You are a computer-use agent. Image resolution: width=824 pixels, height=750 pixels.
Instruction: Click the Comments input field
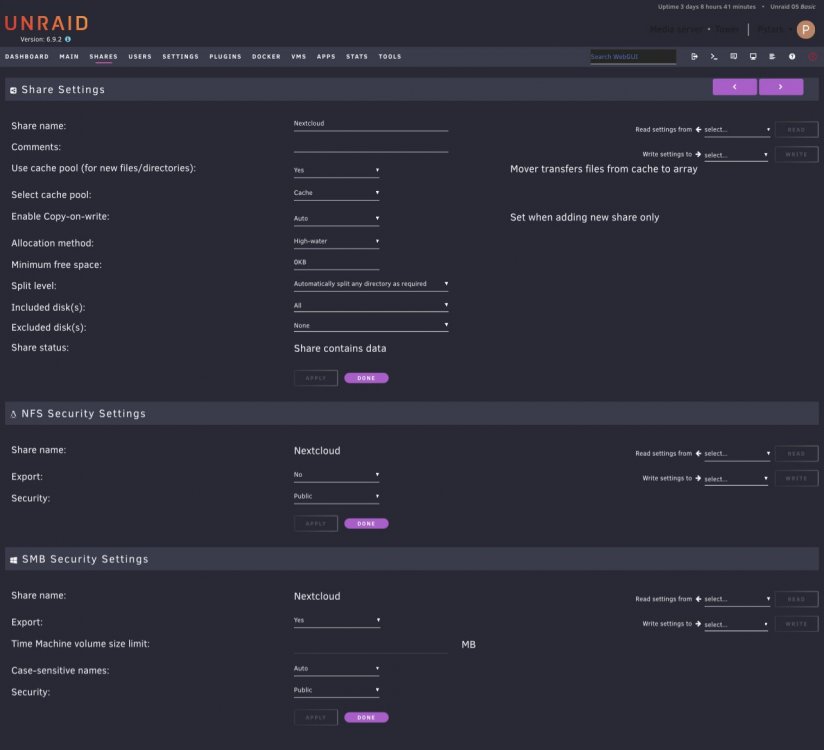(370, 145)
